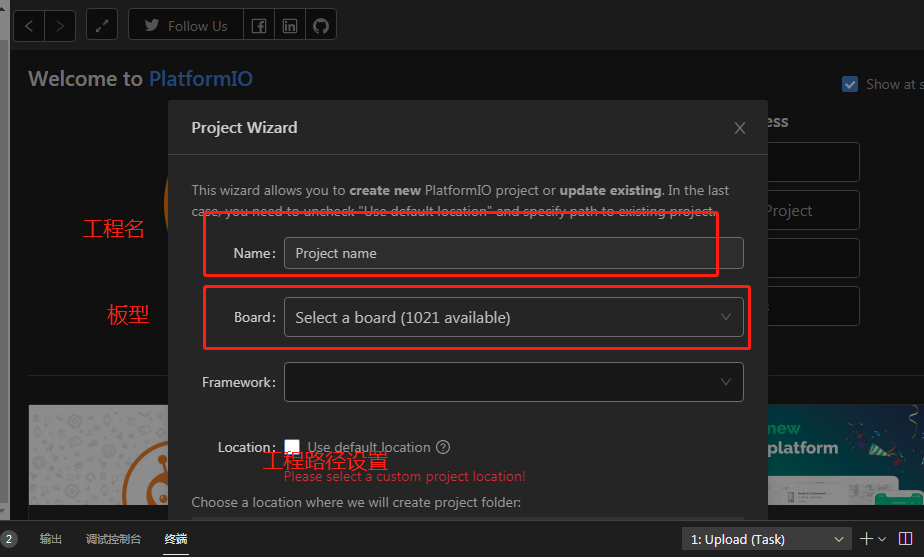Click the PlatformIO welcome title link

coord(200,78)
